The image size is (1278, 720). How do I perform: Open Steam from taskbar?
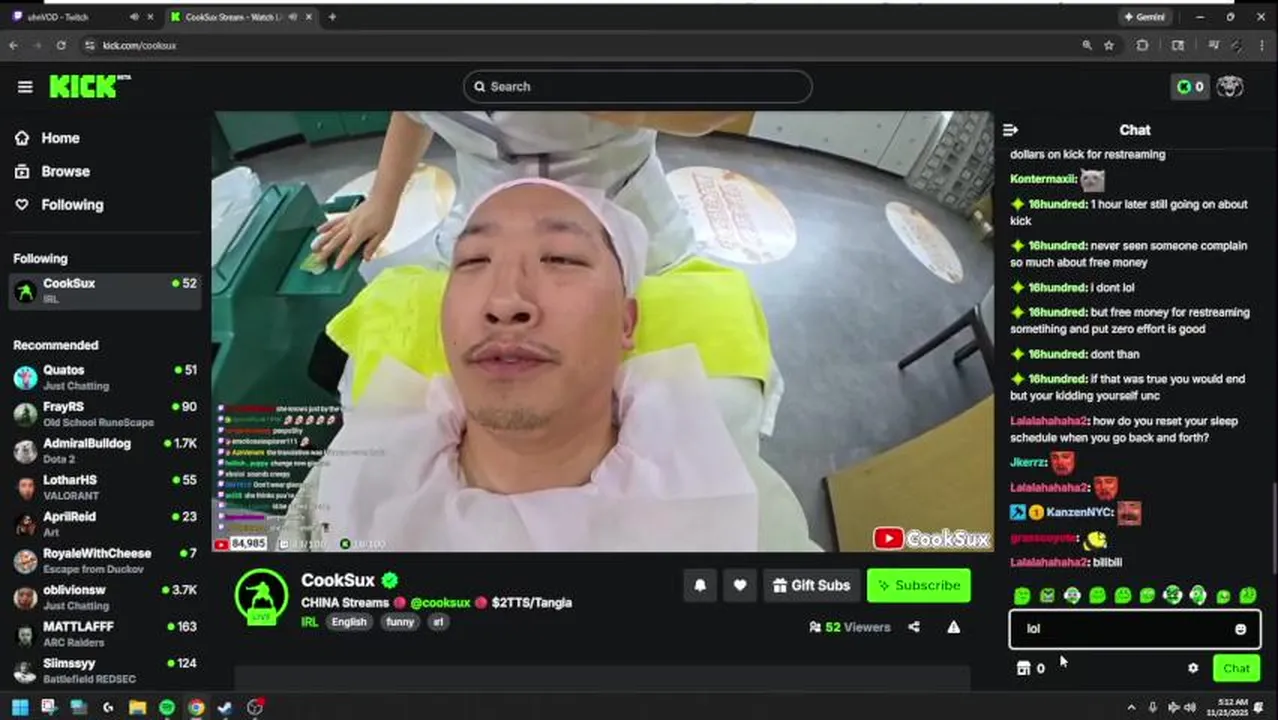coord(225,707)
